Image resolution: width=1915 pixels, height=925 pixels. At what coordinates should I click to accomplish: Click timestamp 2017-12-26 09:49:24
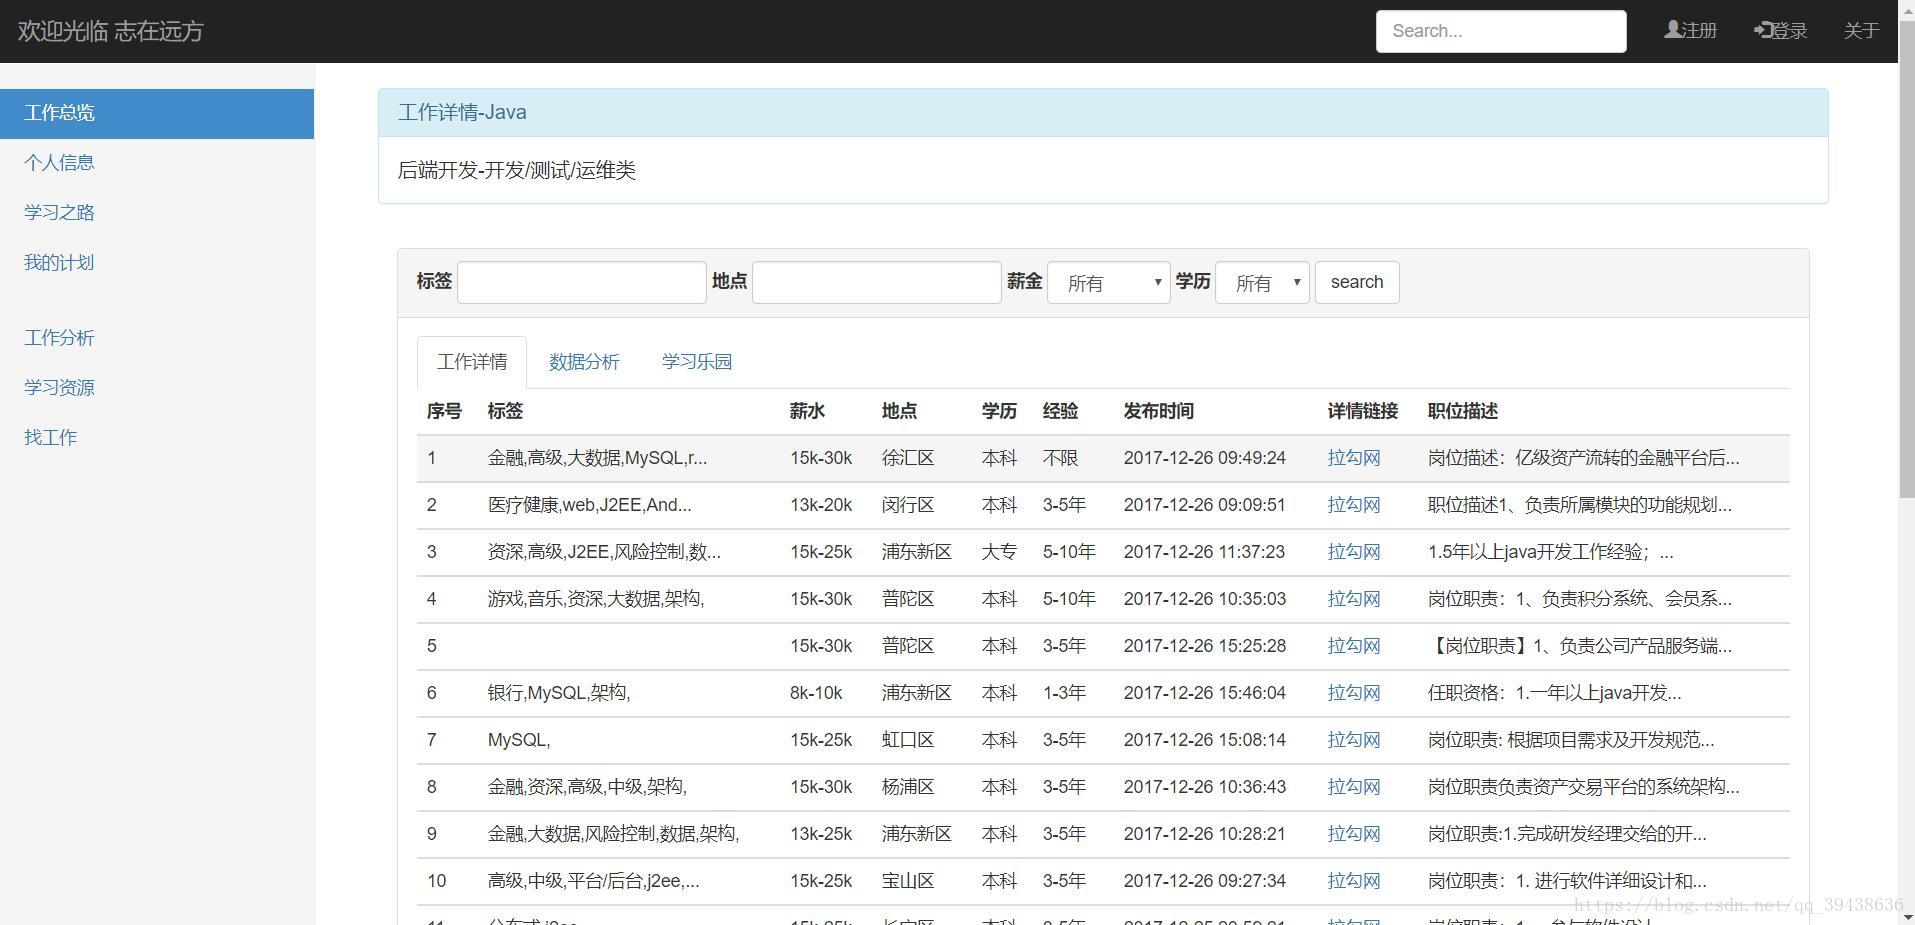[1205, 458]
